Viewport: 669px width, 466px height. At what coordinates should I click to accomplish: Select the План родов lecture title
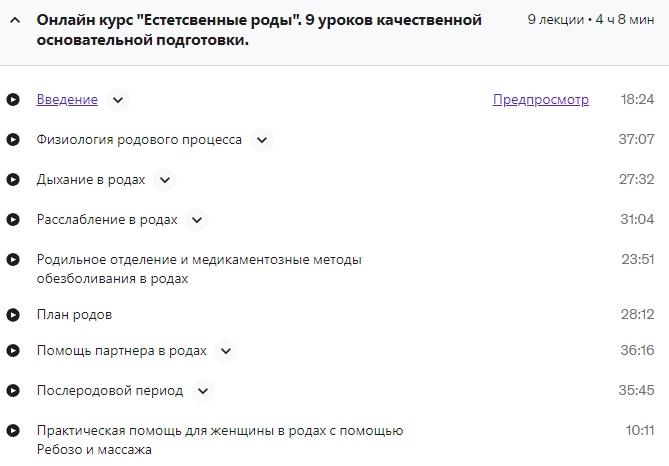74,315
